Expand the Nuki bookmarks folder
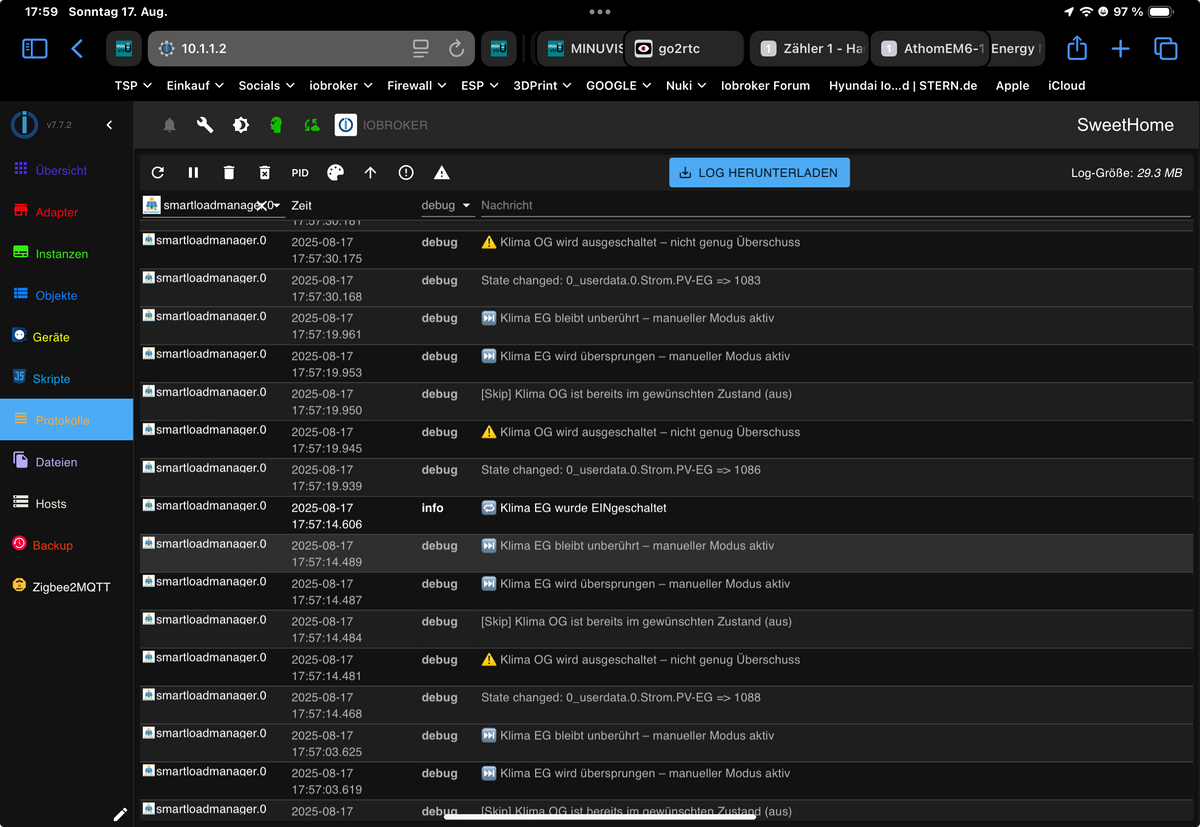The height and width of the screenshot is (827, 1200). point(686,86)
